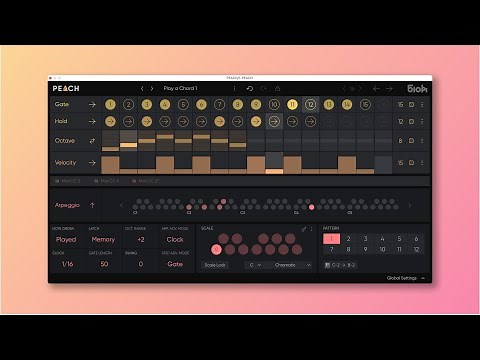Adjust the highlighted tenth Velocity step bar
480x360 pixels.
[x=274, y=163]
